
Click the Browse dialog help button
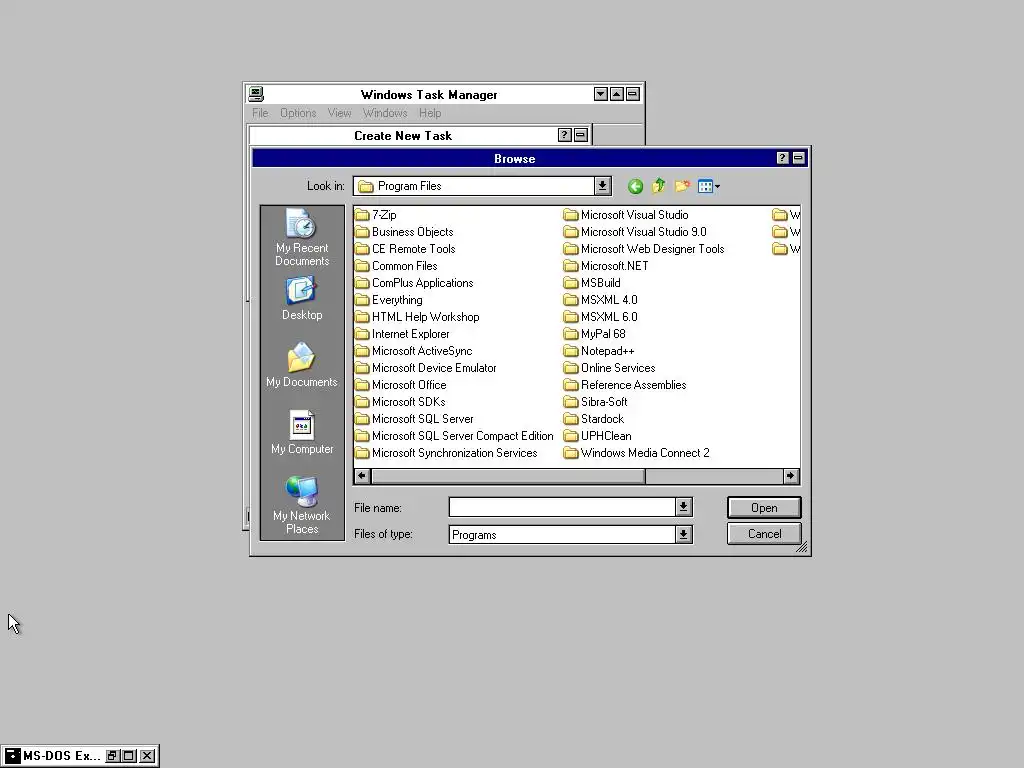click(782, 158)
